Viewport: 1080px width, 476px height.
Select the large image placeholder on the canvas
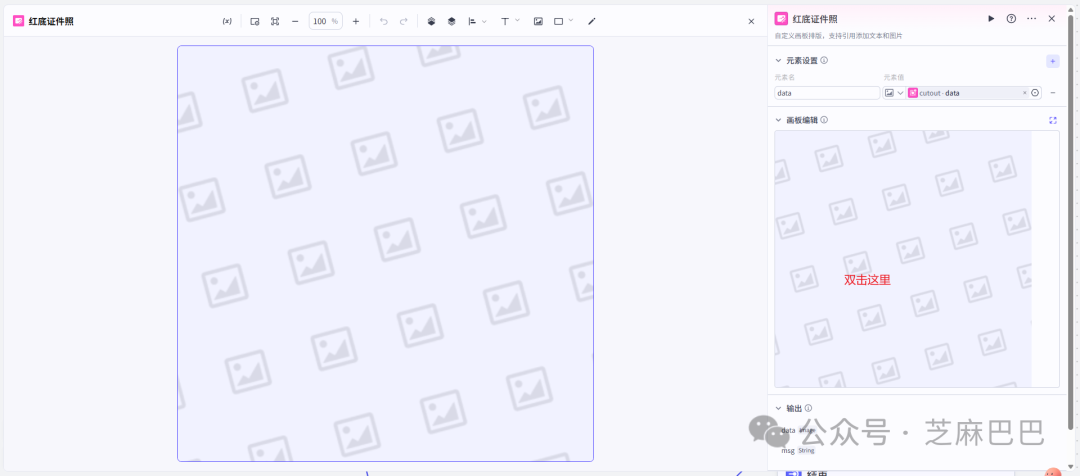pos(385,253)
